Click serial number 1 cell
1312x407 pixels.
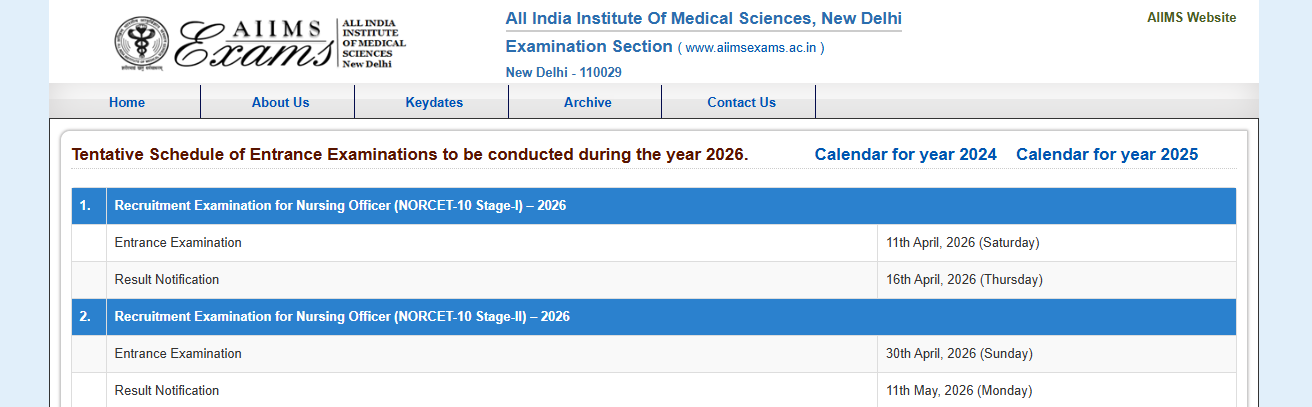tap(86, 206)
